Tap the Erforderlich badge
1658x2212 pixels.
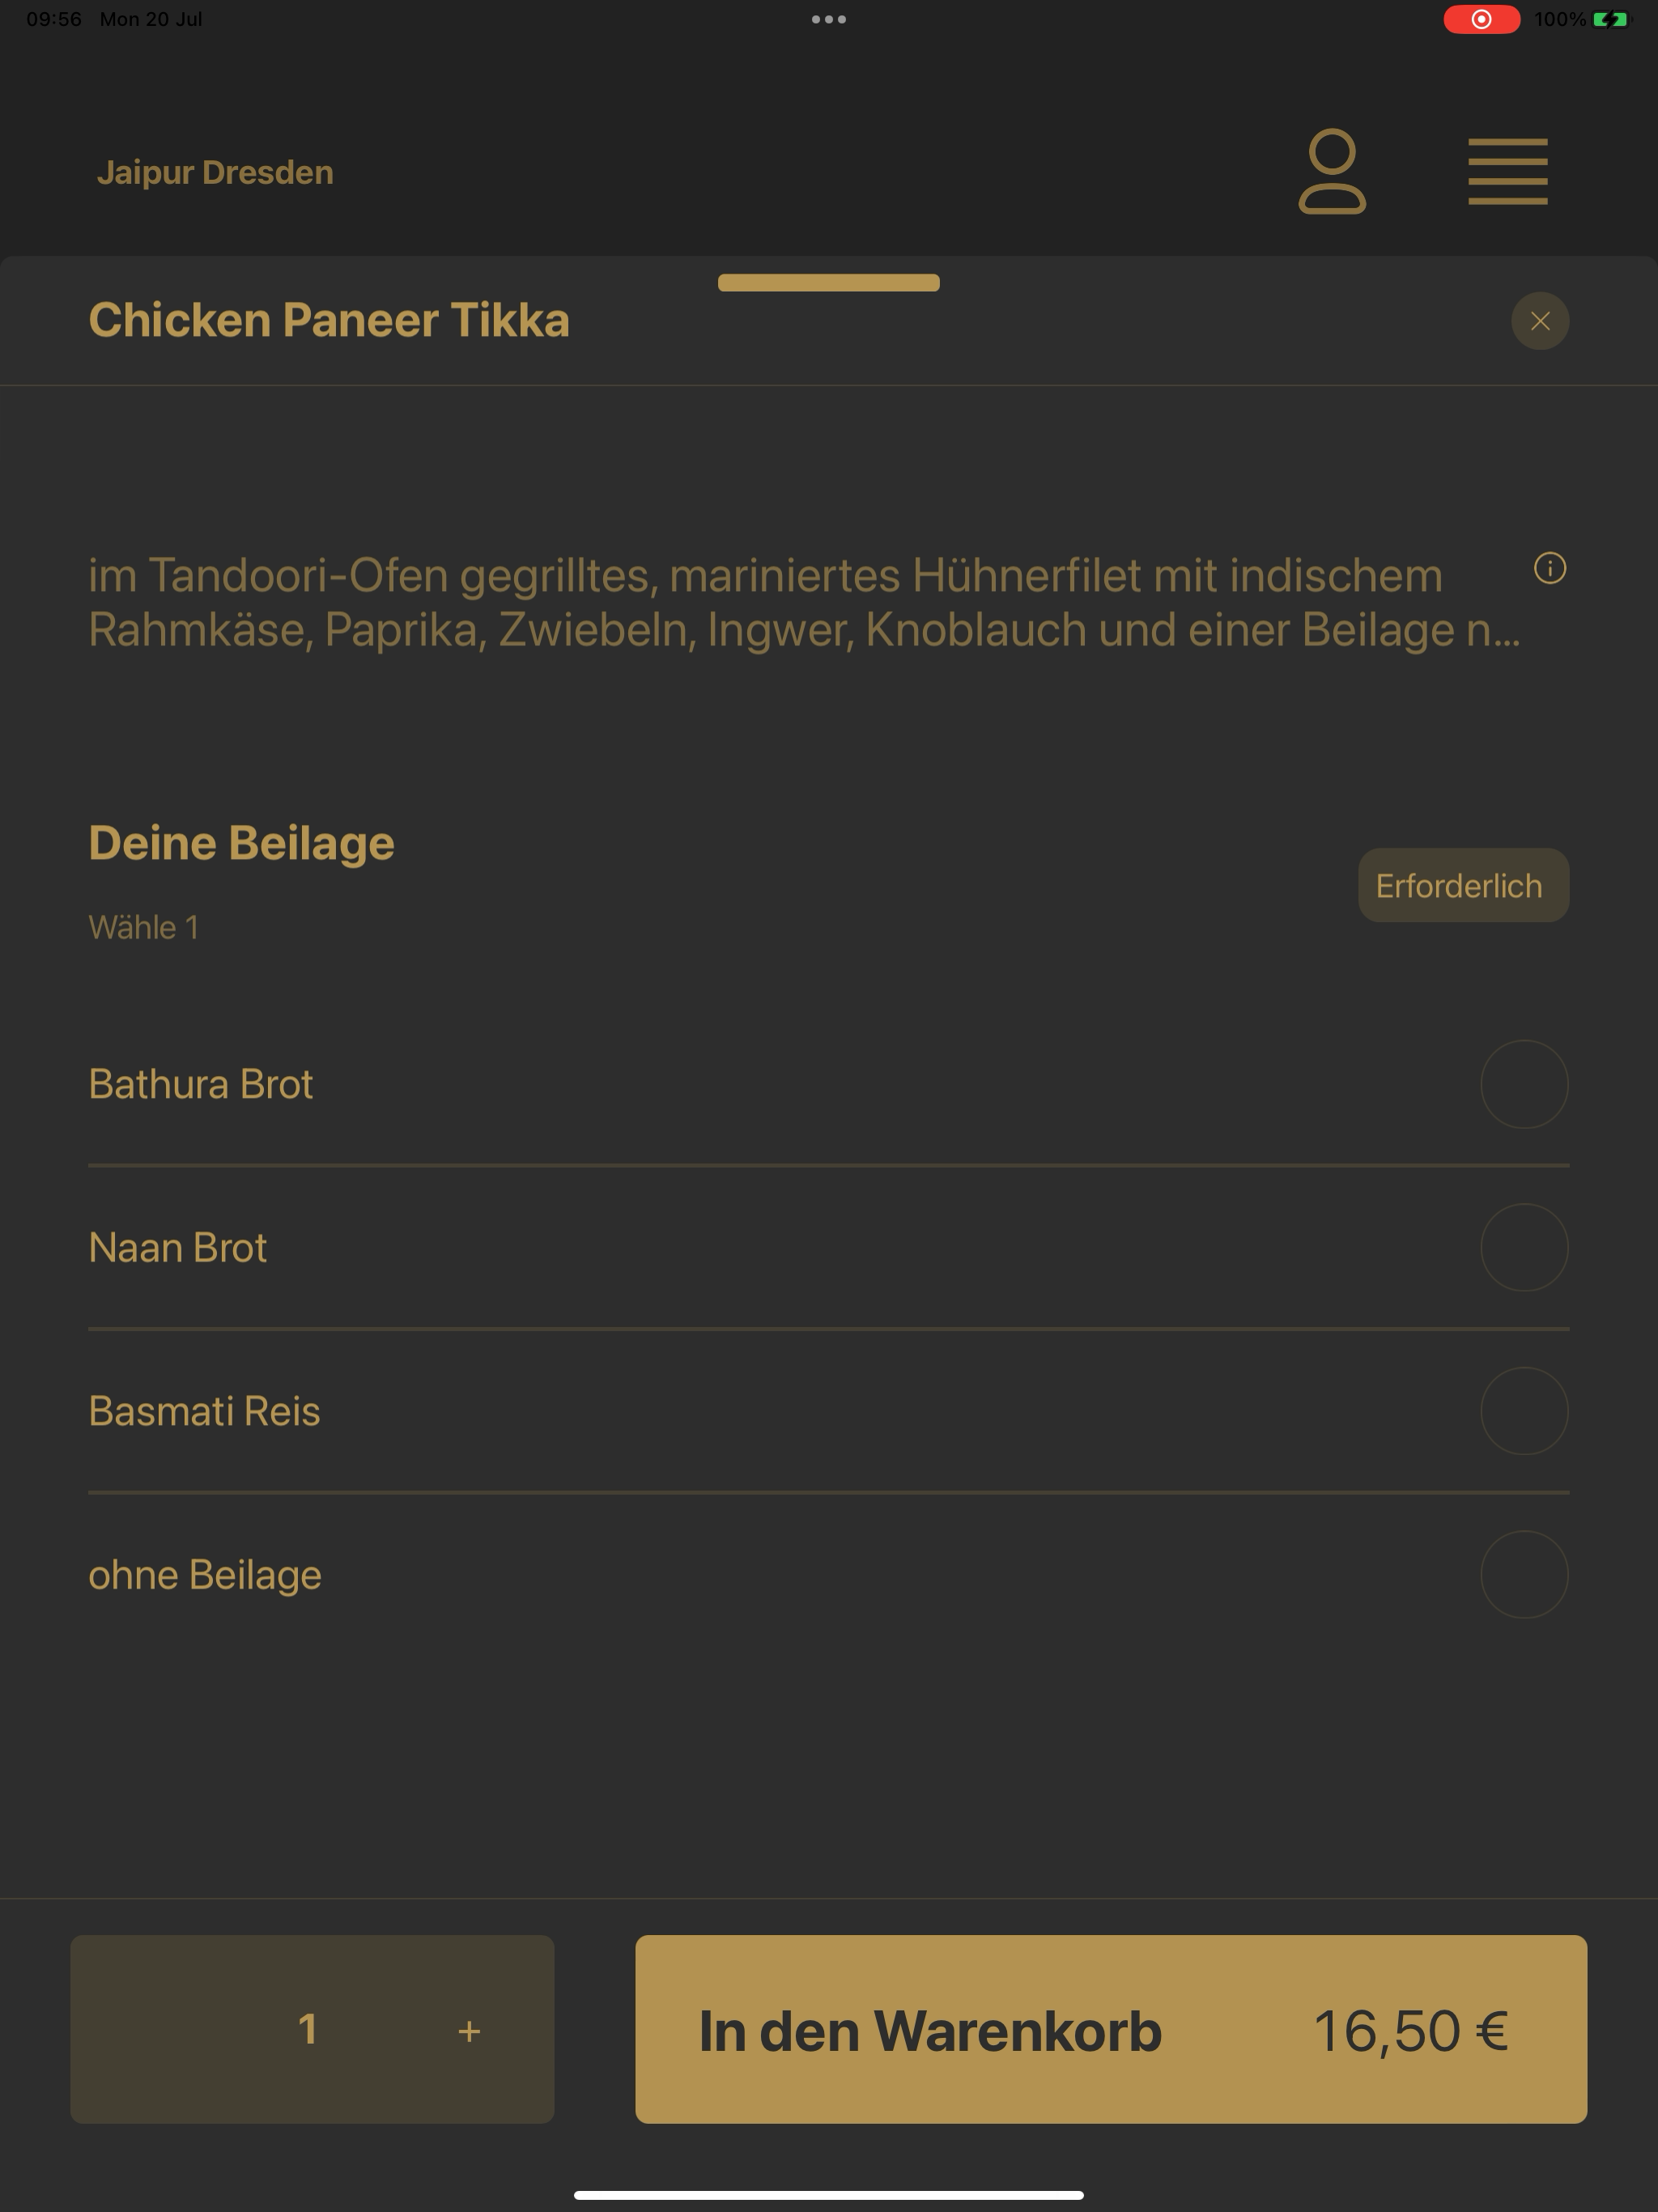coord(1463,886)
